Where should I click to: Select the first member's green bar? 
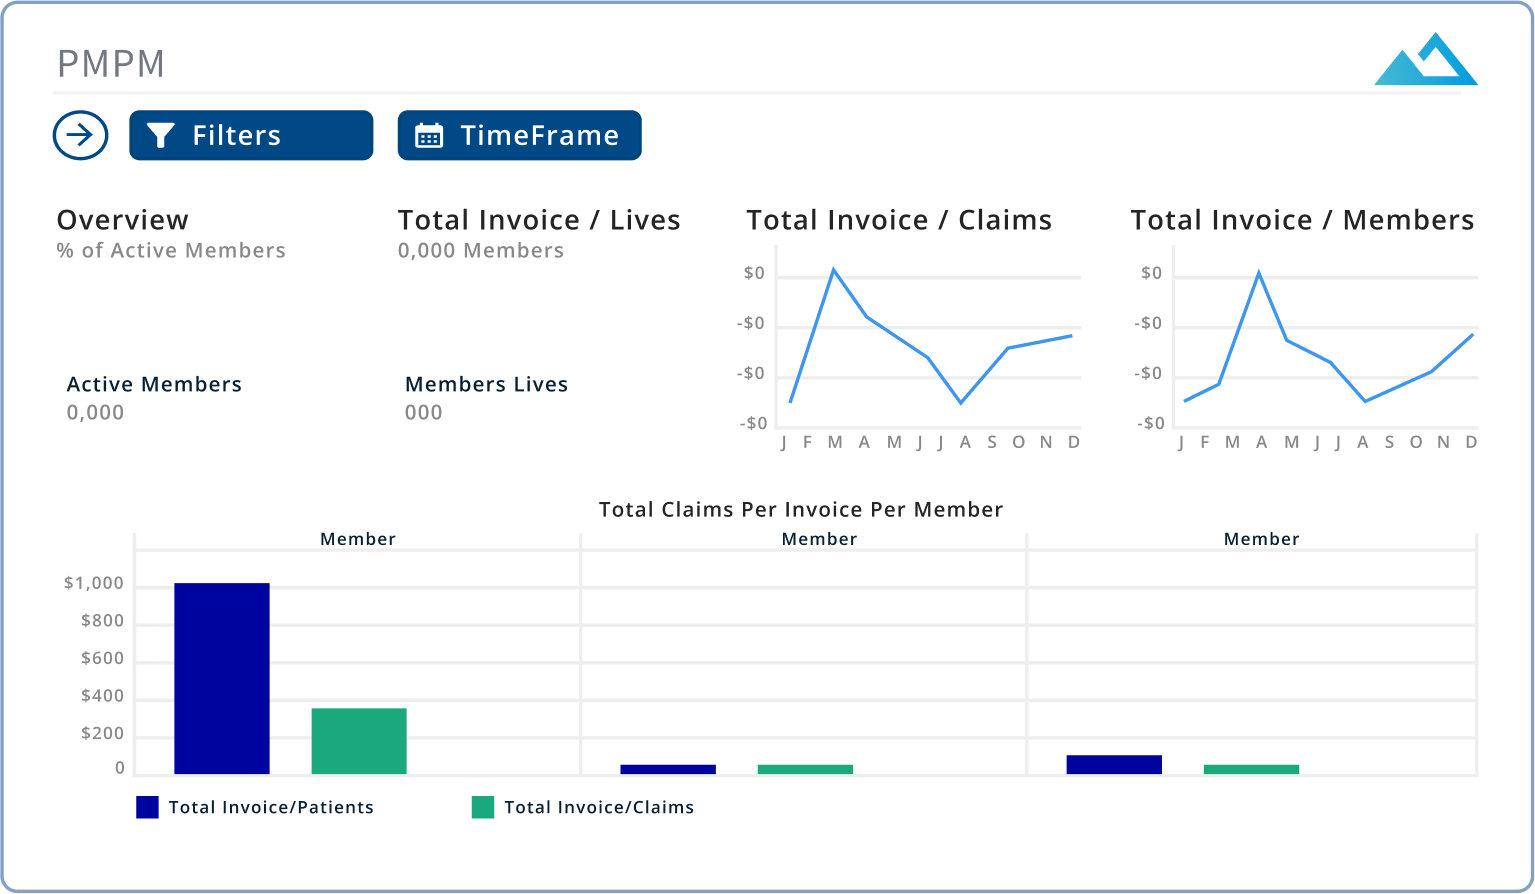[359, 741]
